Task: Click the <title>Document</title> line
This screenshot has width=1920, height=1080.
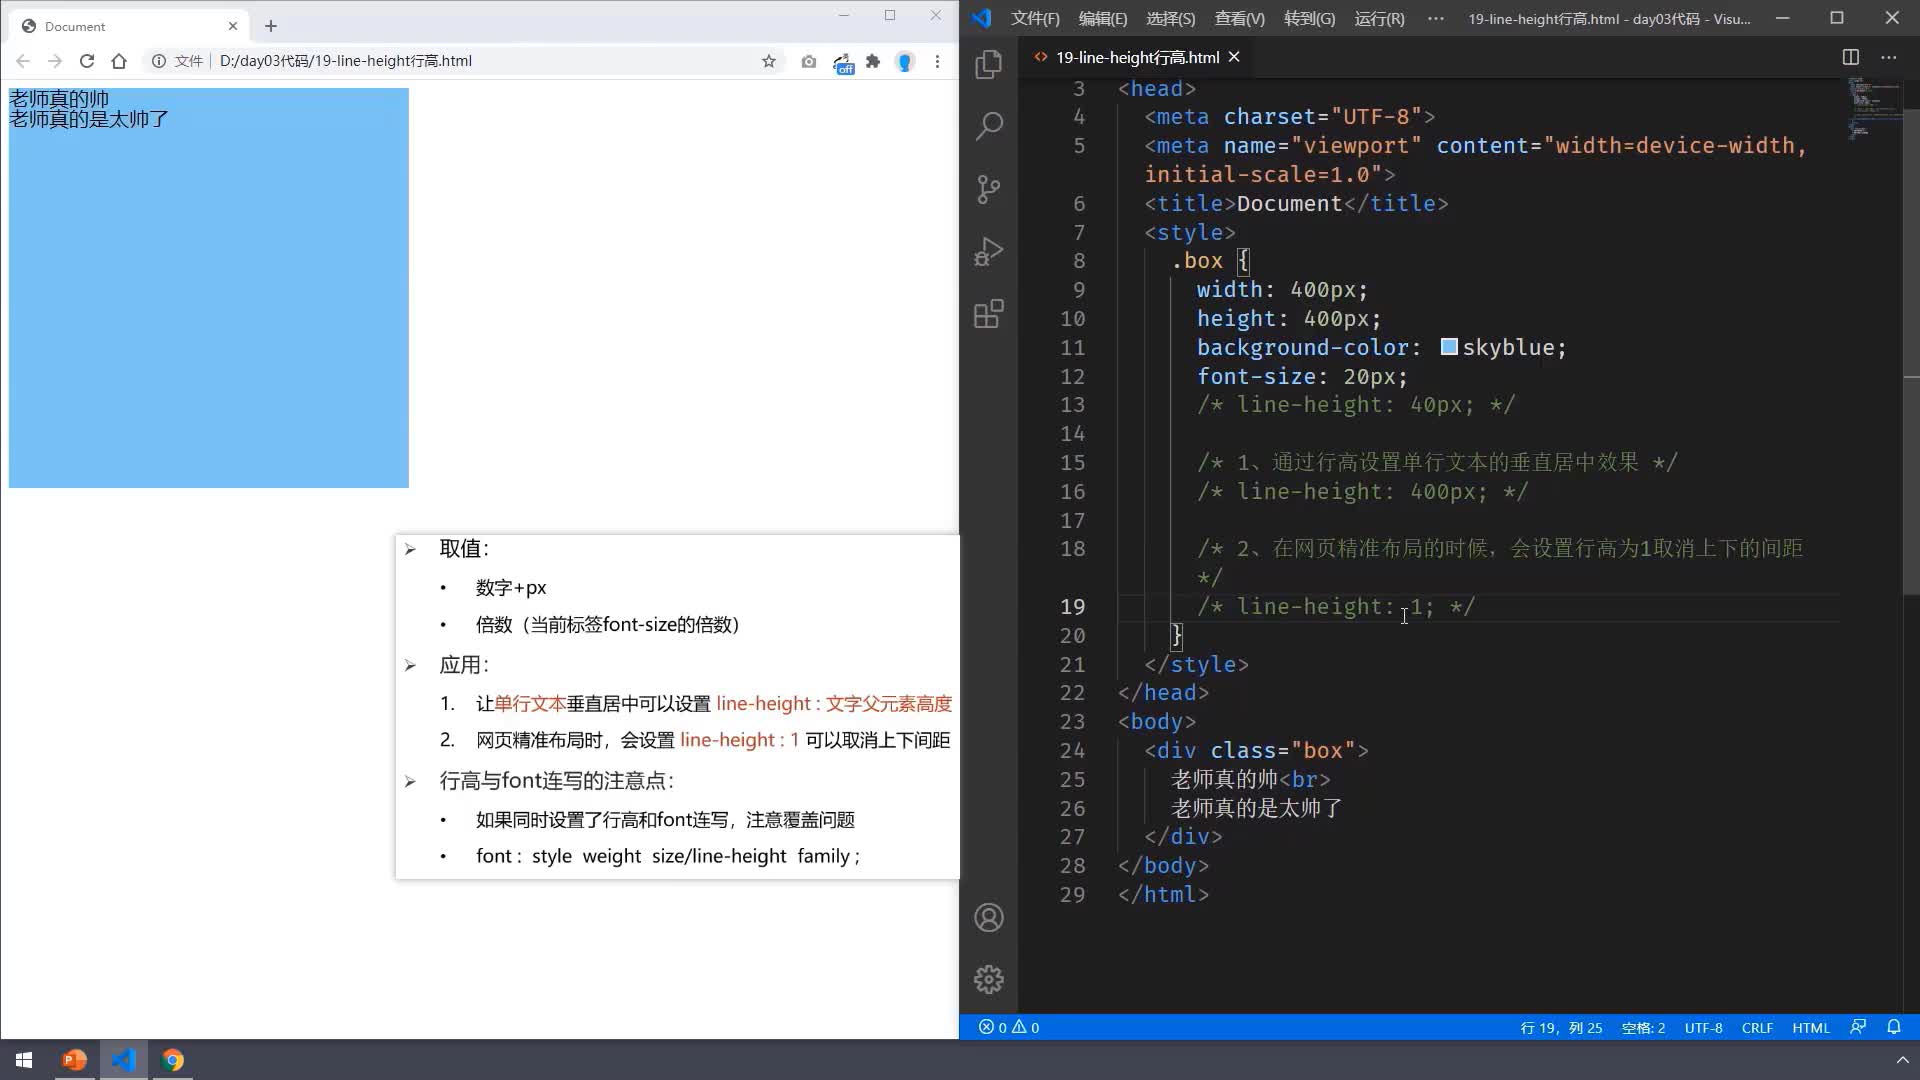Action: (x=1296, y=204)
